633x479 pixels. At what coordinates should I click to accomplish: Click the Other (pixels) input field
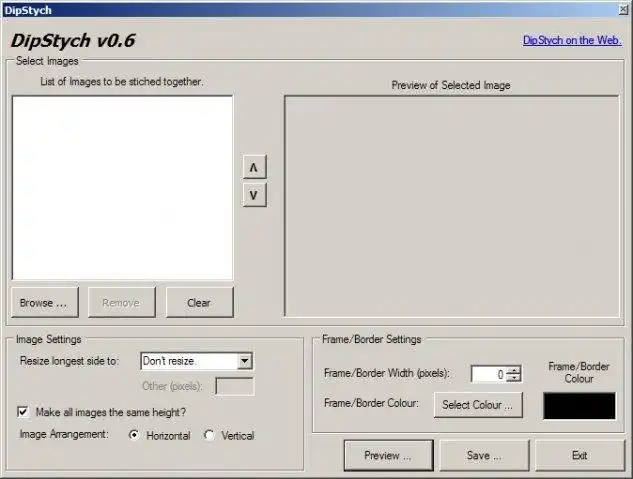(x=235, y=387)
